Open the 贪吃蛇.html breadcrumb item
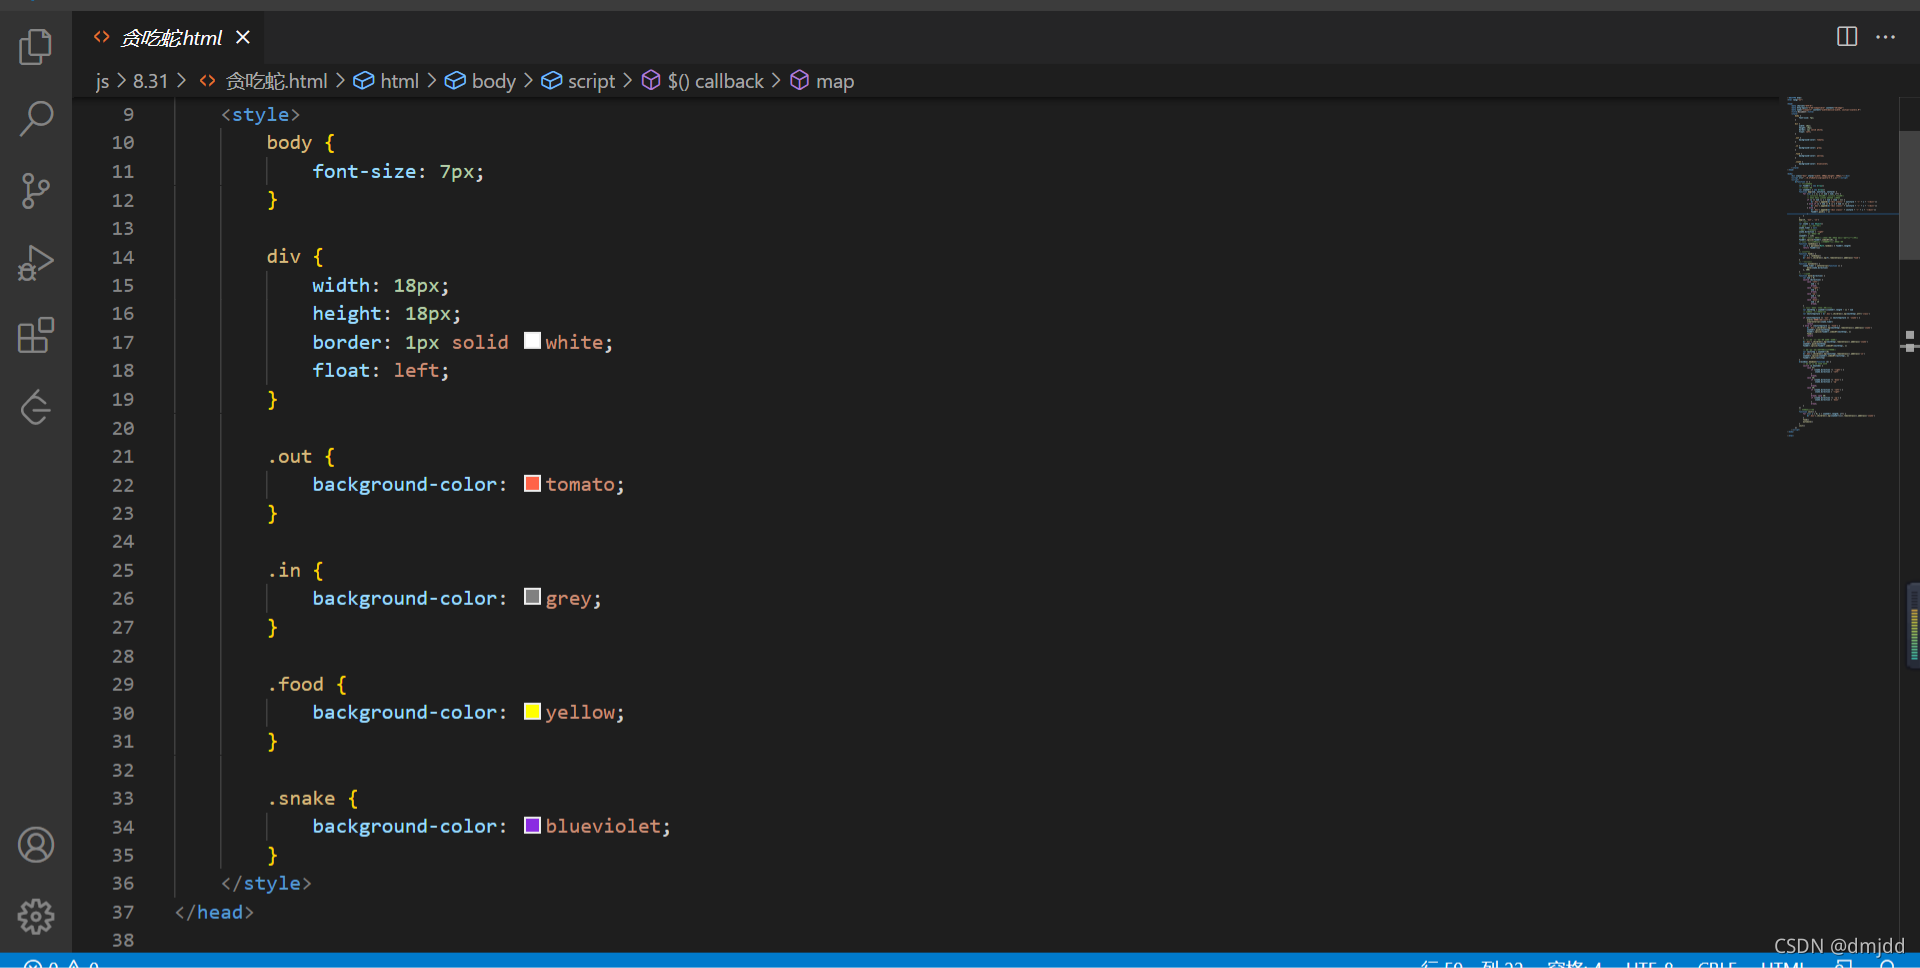1920x968 pixels. point(276,81)
